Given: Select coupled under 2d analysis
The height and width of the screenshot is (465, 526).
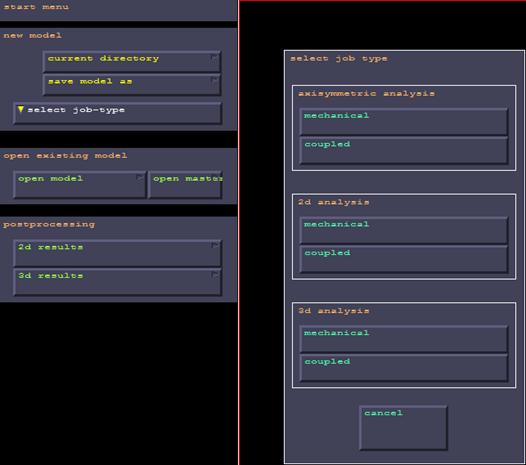Looking at the screenshot, I should [x=404, y=259].
